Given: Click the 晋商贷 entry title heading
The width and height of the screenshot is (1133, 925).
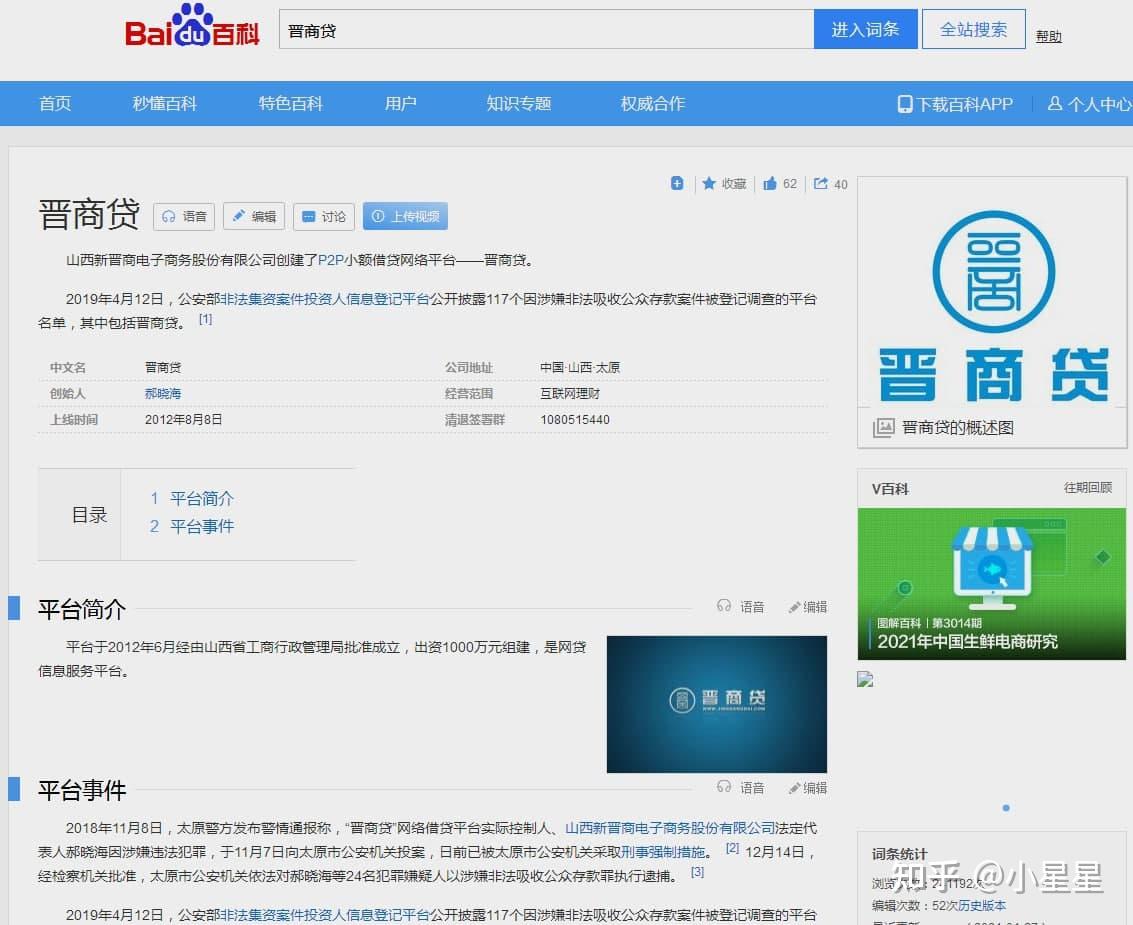Looking at the screenshot, I should click(89, 215).
